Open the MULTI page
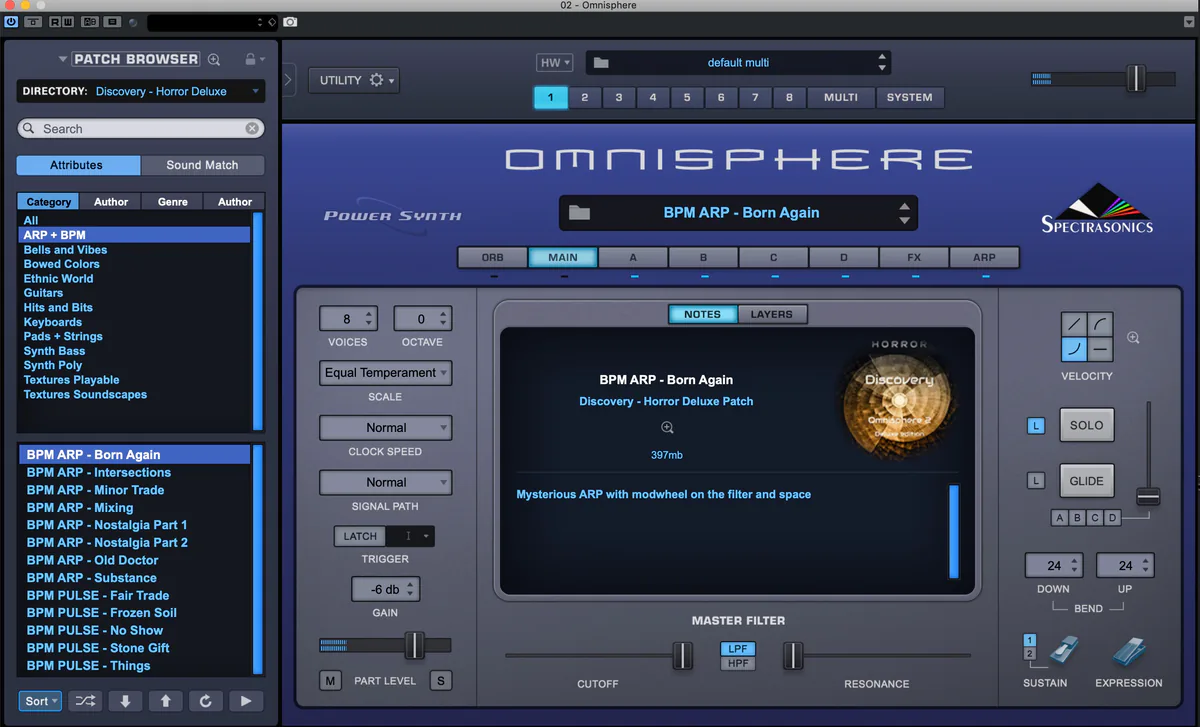The image size is (1200, 727). [840, 97]
